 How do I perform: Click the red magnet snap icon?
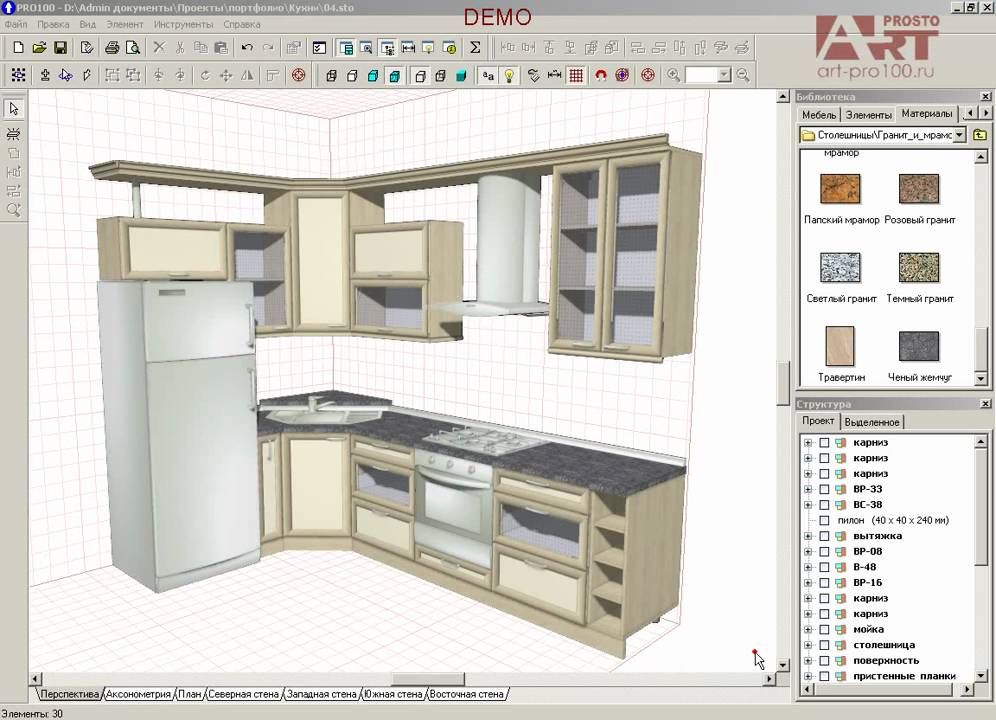click(601, 75)
